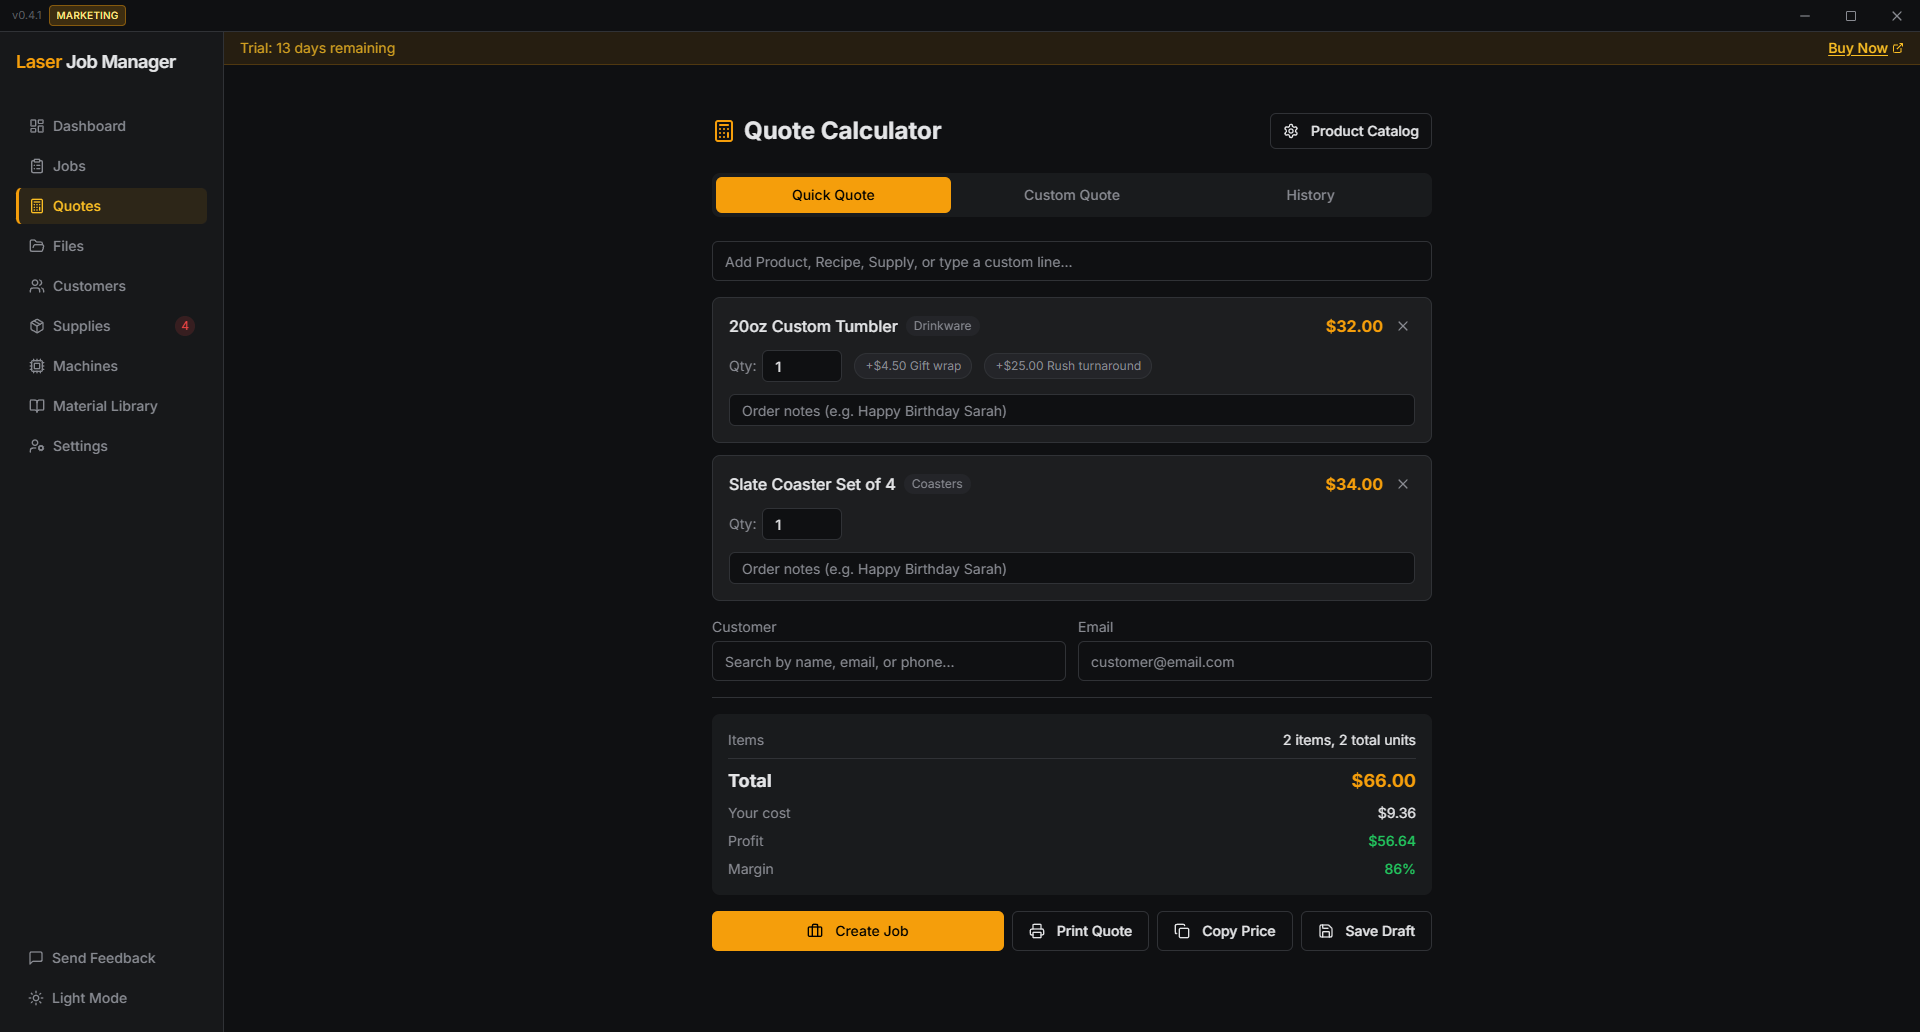Open the Files section
This screenshot has width=1920, height=1032.
click(x=68, y=246)
